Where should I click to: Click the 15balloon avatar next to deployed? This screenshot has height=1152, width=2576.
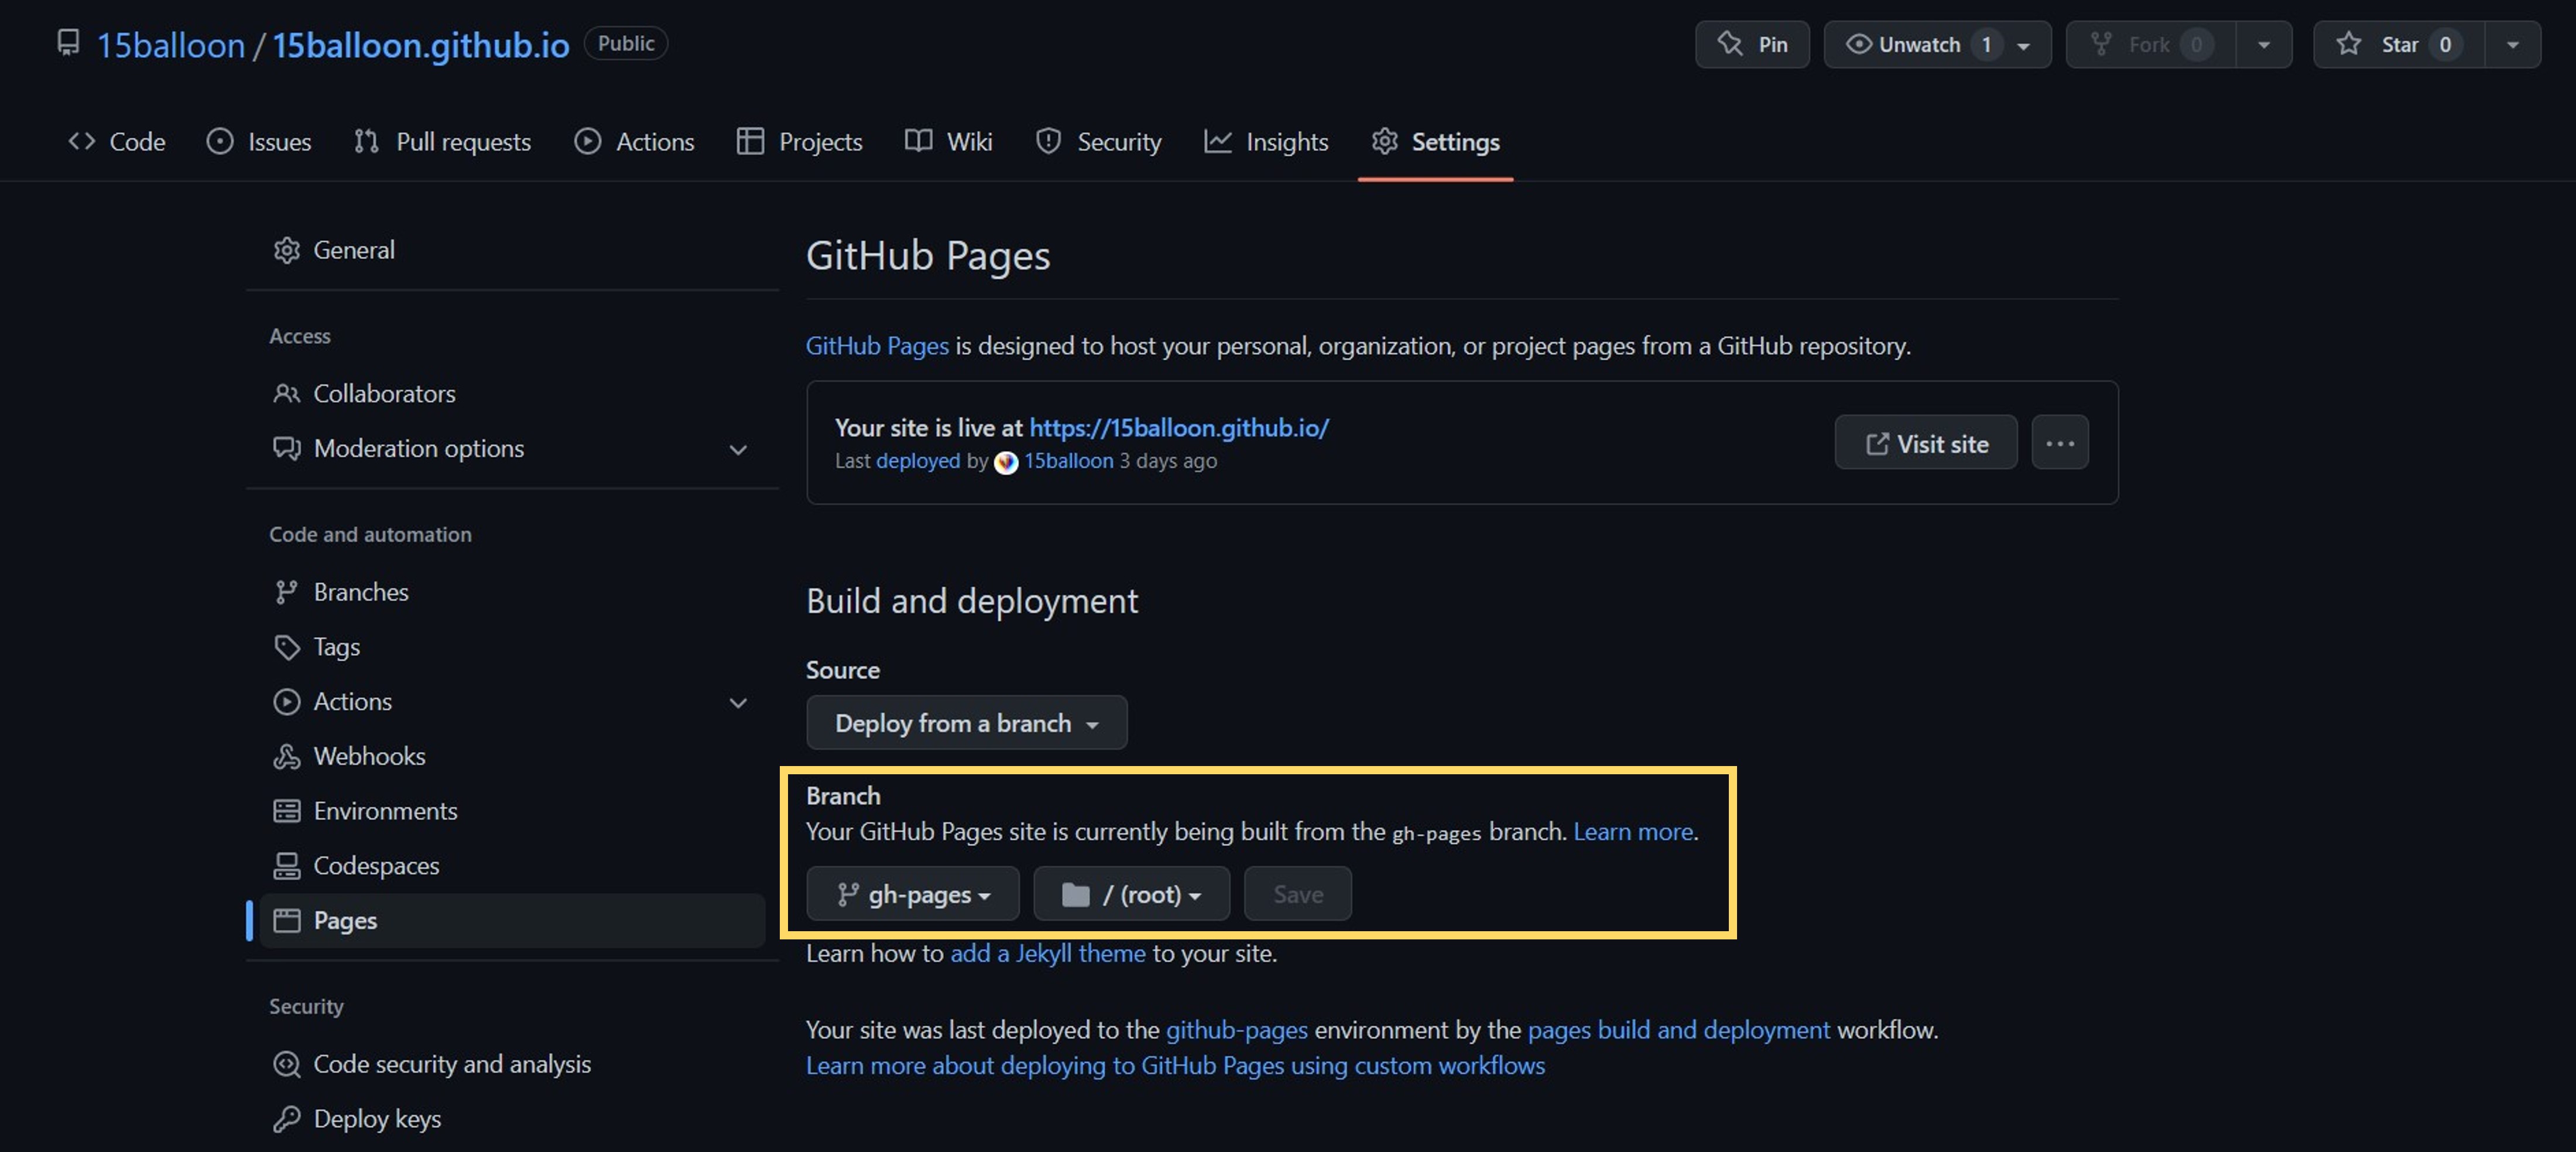[x=1007, y=462]
